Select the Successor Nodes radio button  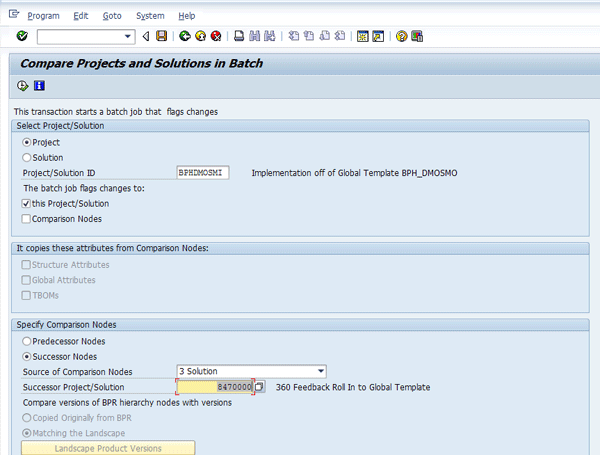pos(26,357)
